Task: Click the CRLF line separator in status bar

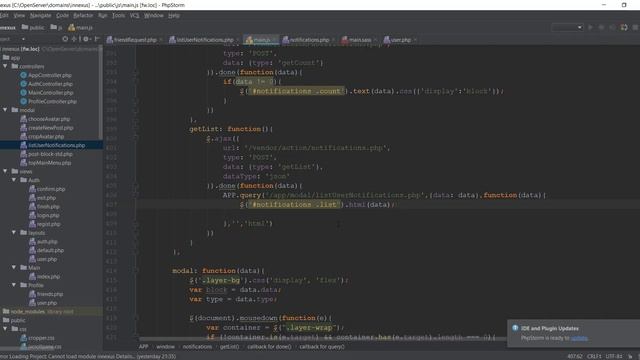Action: pos(594,356)
